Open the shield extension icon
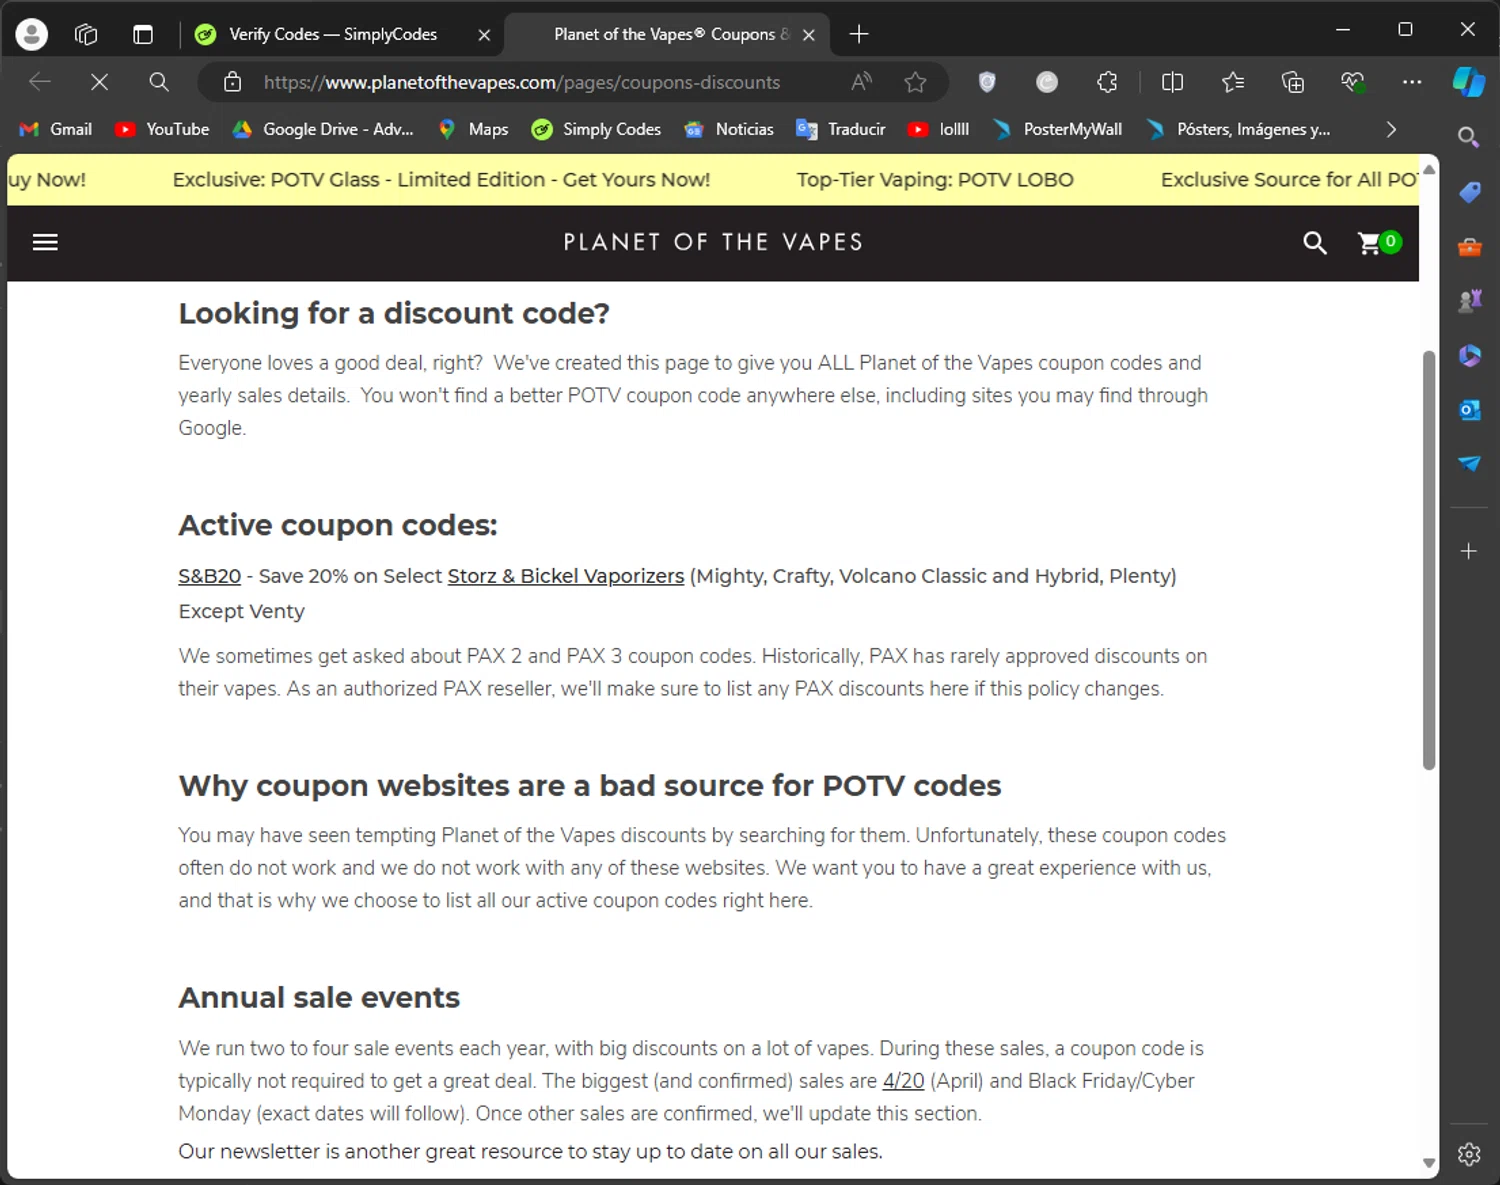 987,82
